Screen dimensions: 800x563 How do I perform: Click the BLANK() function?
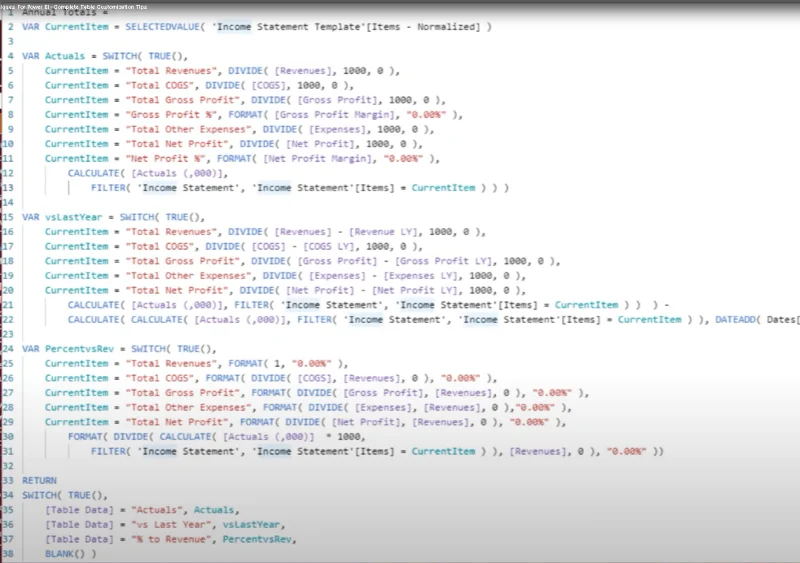65,554
